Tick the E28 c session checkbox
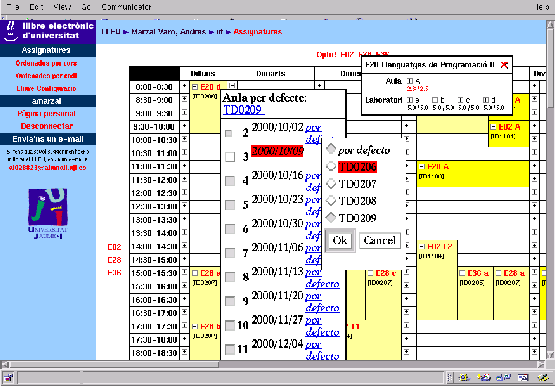The width and height of the screenshot is (555, 386). coord(370,273)
